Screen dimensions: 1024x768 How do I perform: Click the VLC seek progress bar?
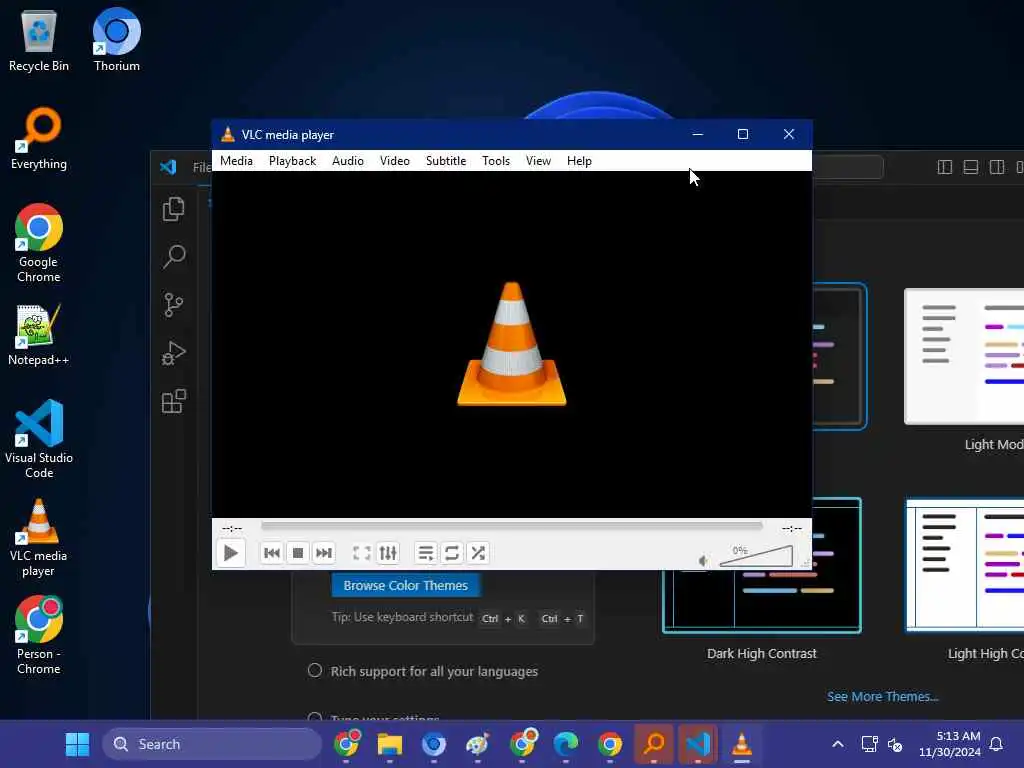511,526
